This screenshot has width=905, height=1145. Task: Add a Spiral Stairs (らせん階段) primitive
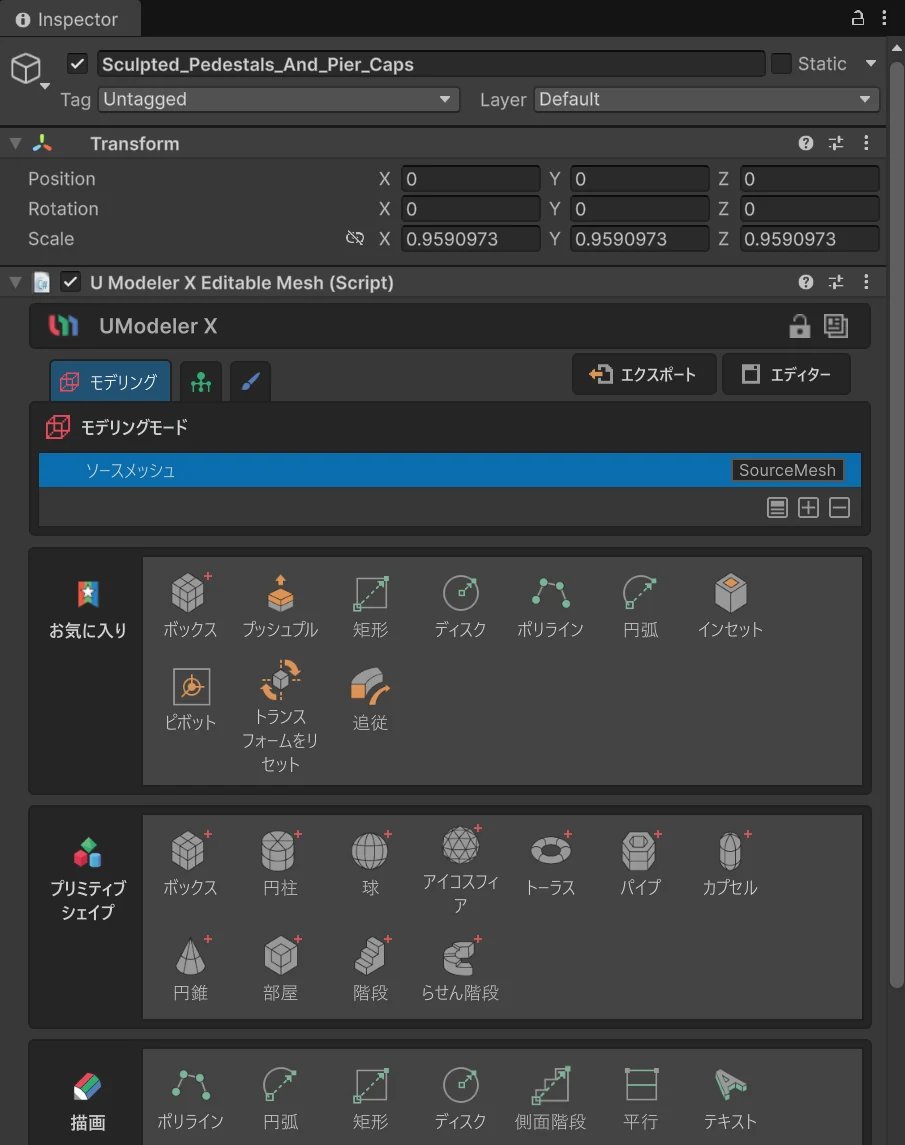click(460, 969)
